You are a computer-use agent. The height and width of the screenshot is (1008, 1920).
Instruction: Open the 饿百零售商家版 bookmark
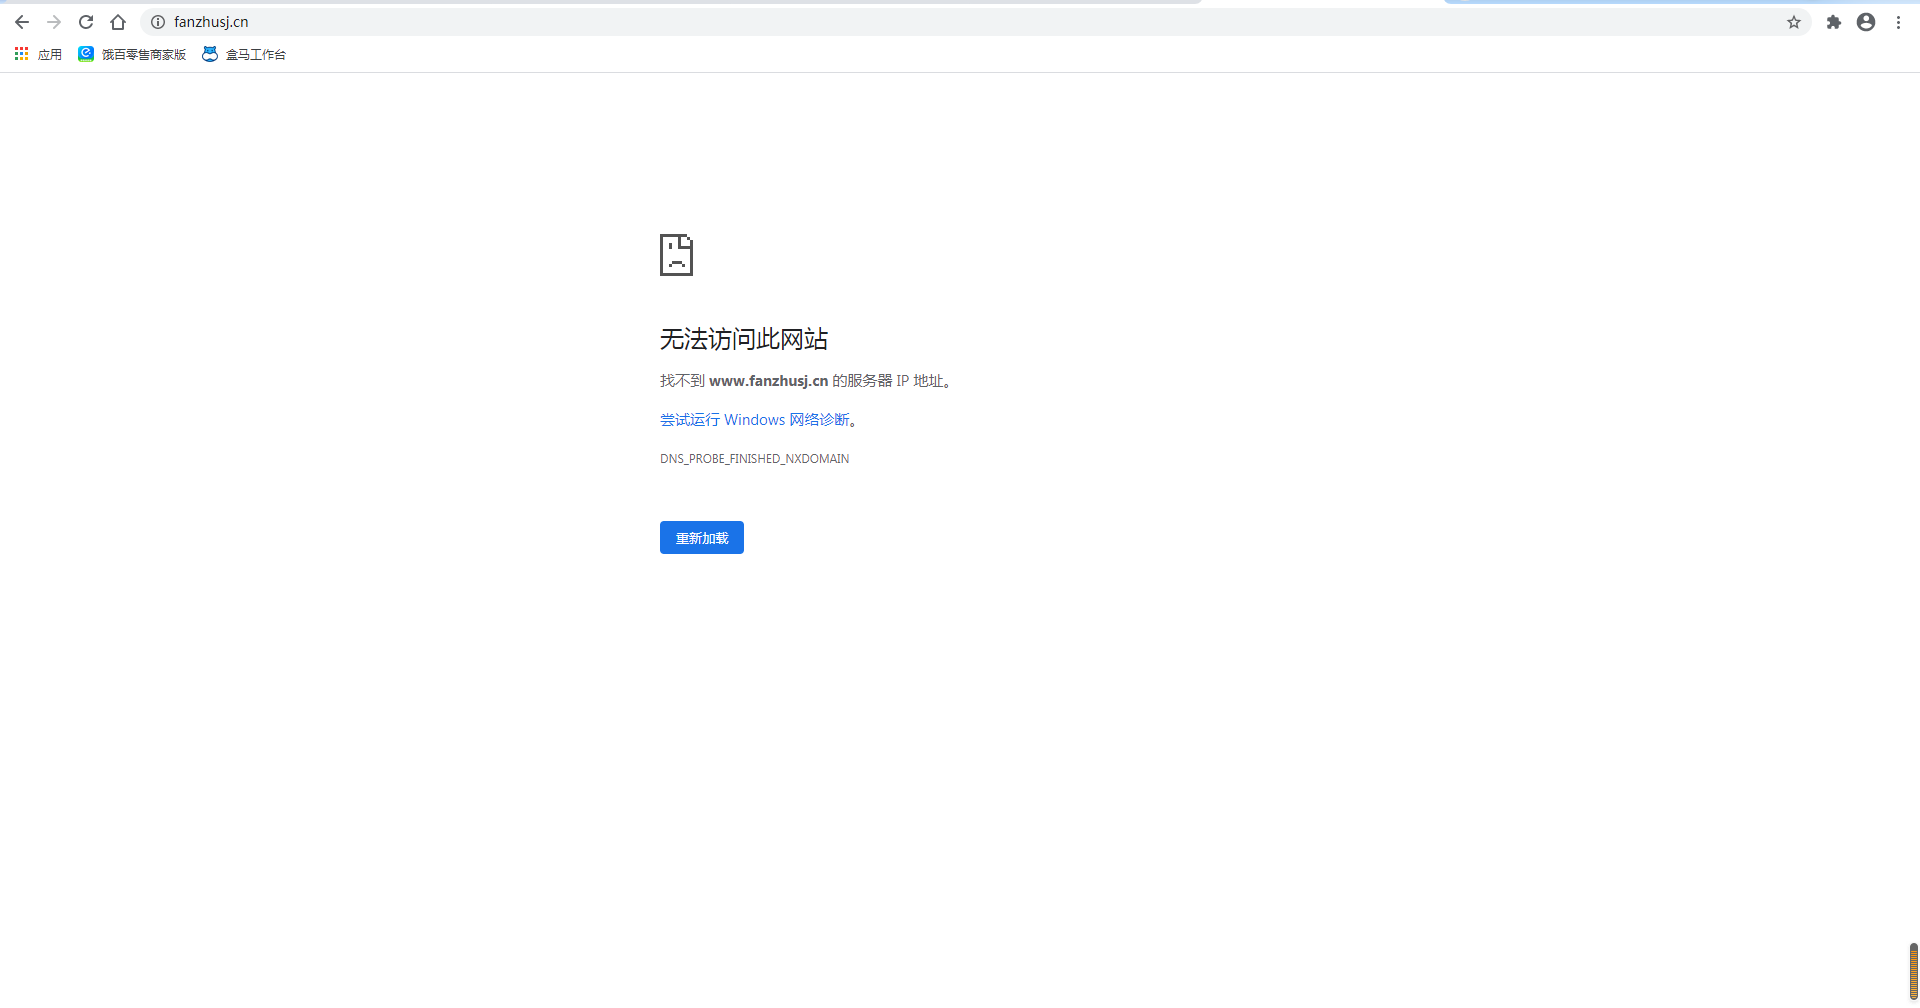[x=132, y=54]
